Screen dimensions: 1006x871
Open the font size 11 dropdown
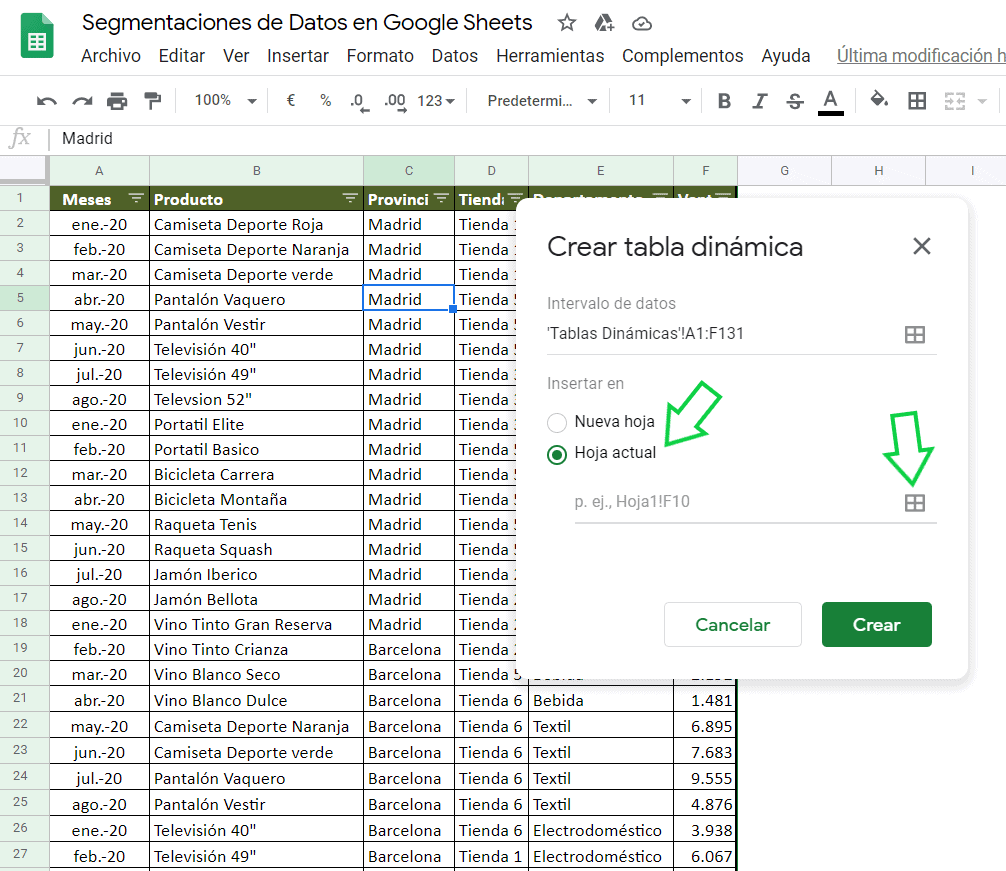pyautogui.click(x=659, y=101)
